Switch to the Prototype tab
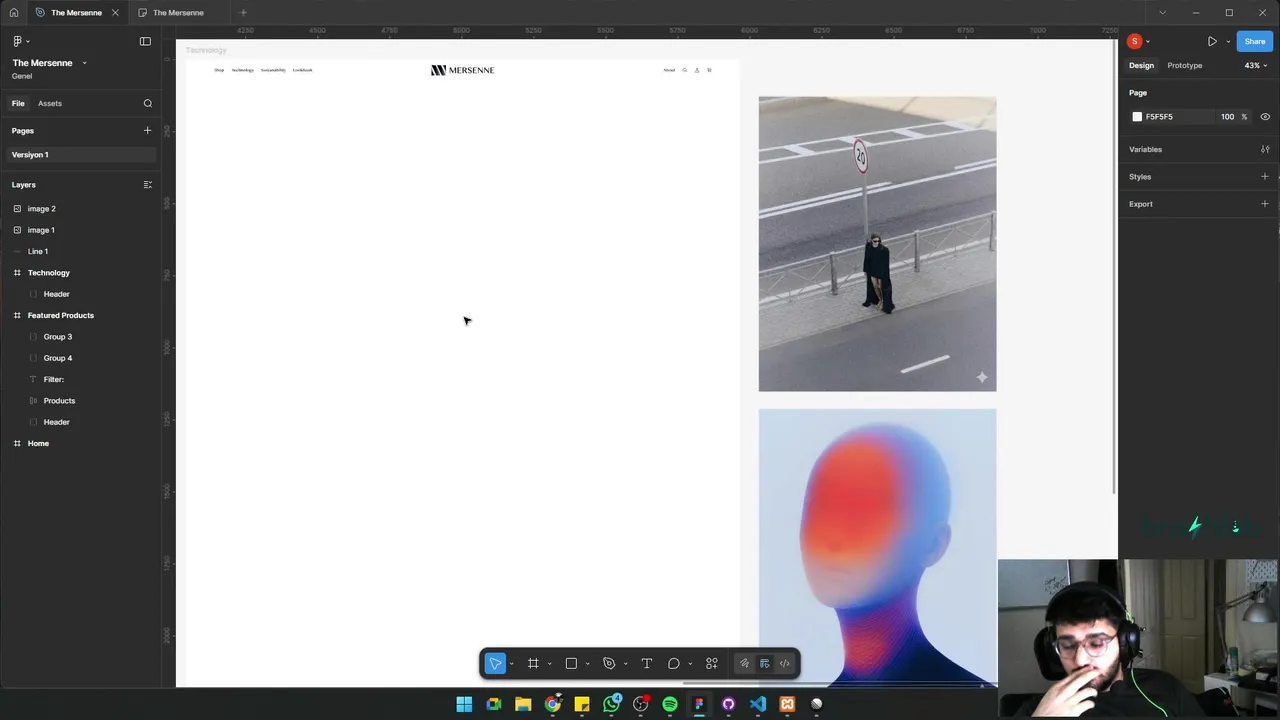The image size is (1280, 720). [1185, 65]
